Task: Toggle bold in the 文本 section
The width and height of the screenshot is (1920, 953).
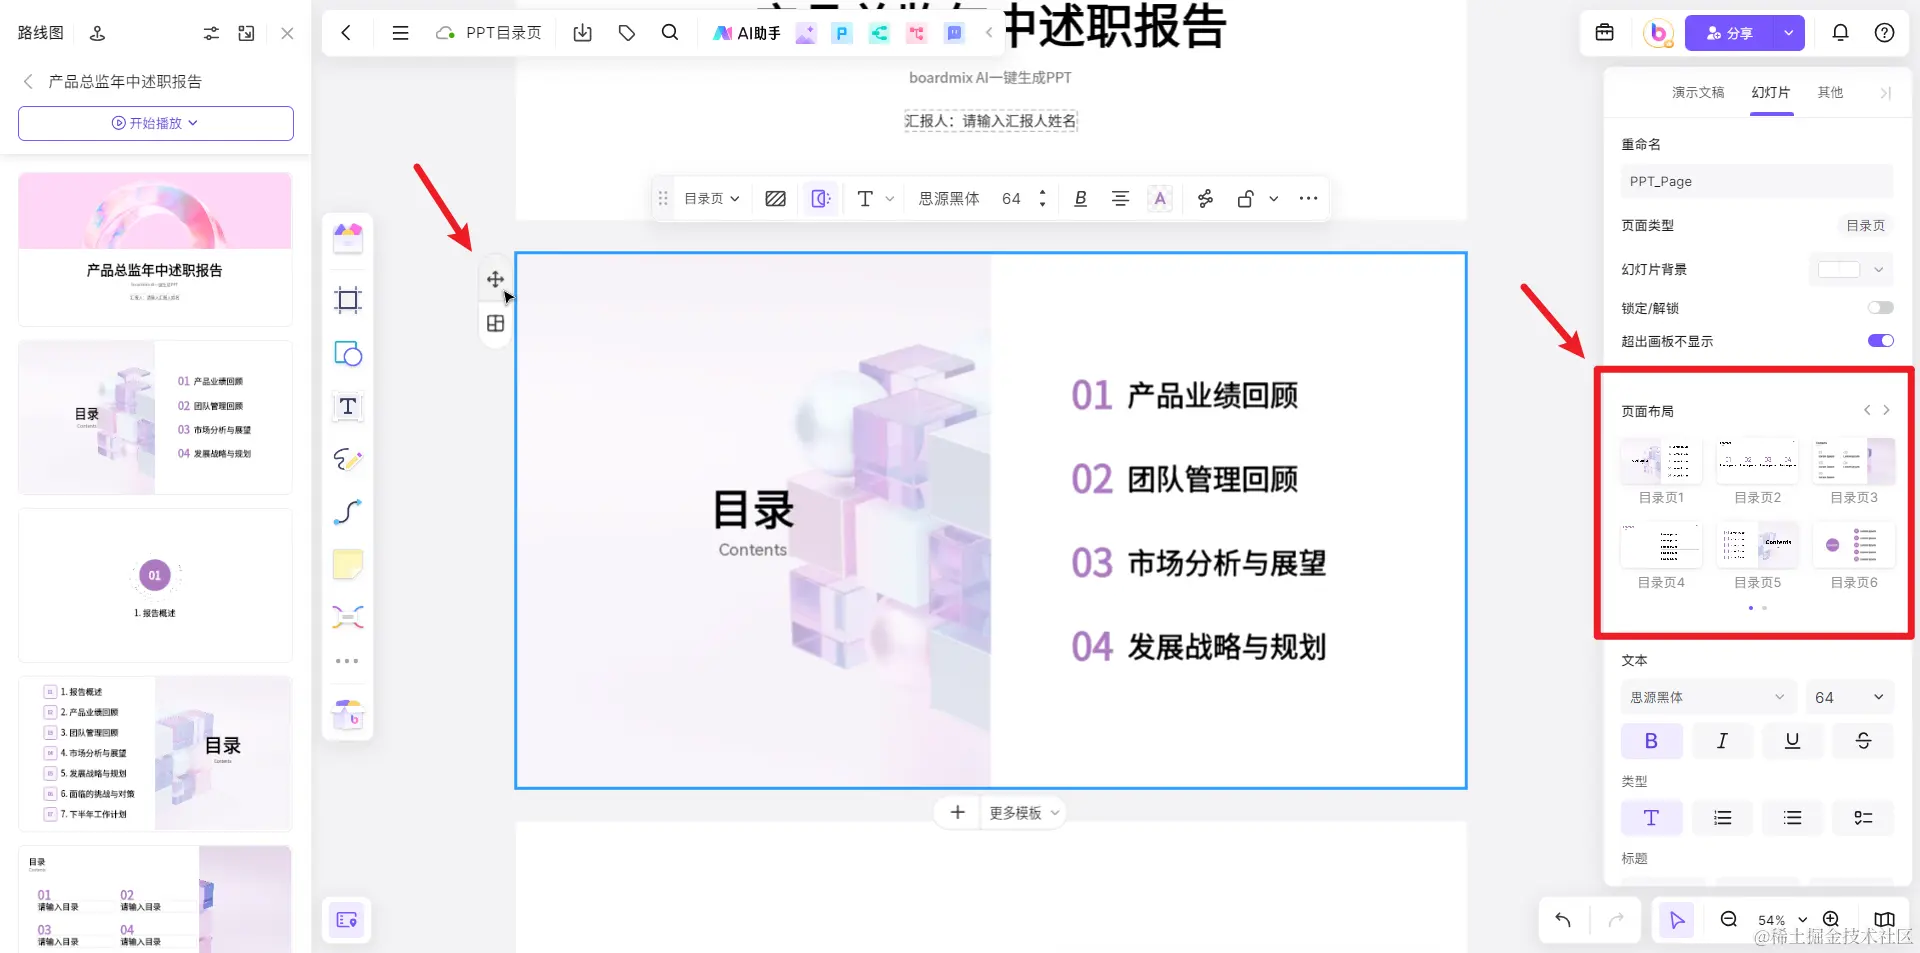Action: tap(1651, 740)
